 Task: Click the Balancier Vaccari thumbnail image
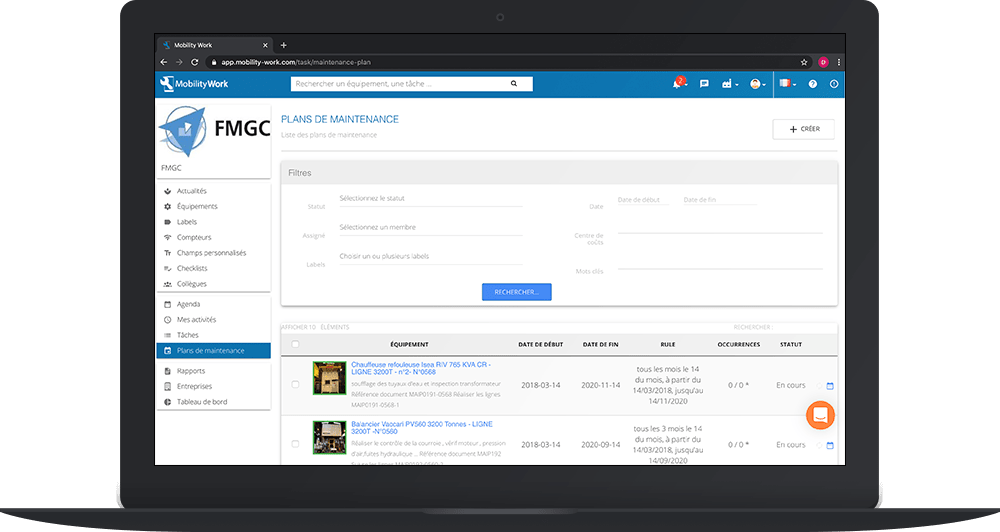click(329, 438)
